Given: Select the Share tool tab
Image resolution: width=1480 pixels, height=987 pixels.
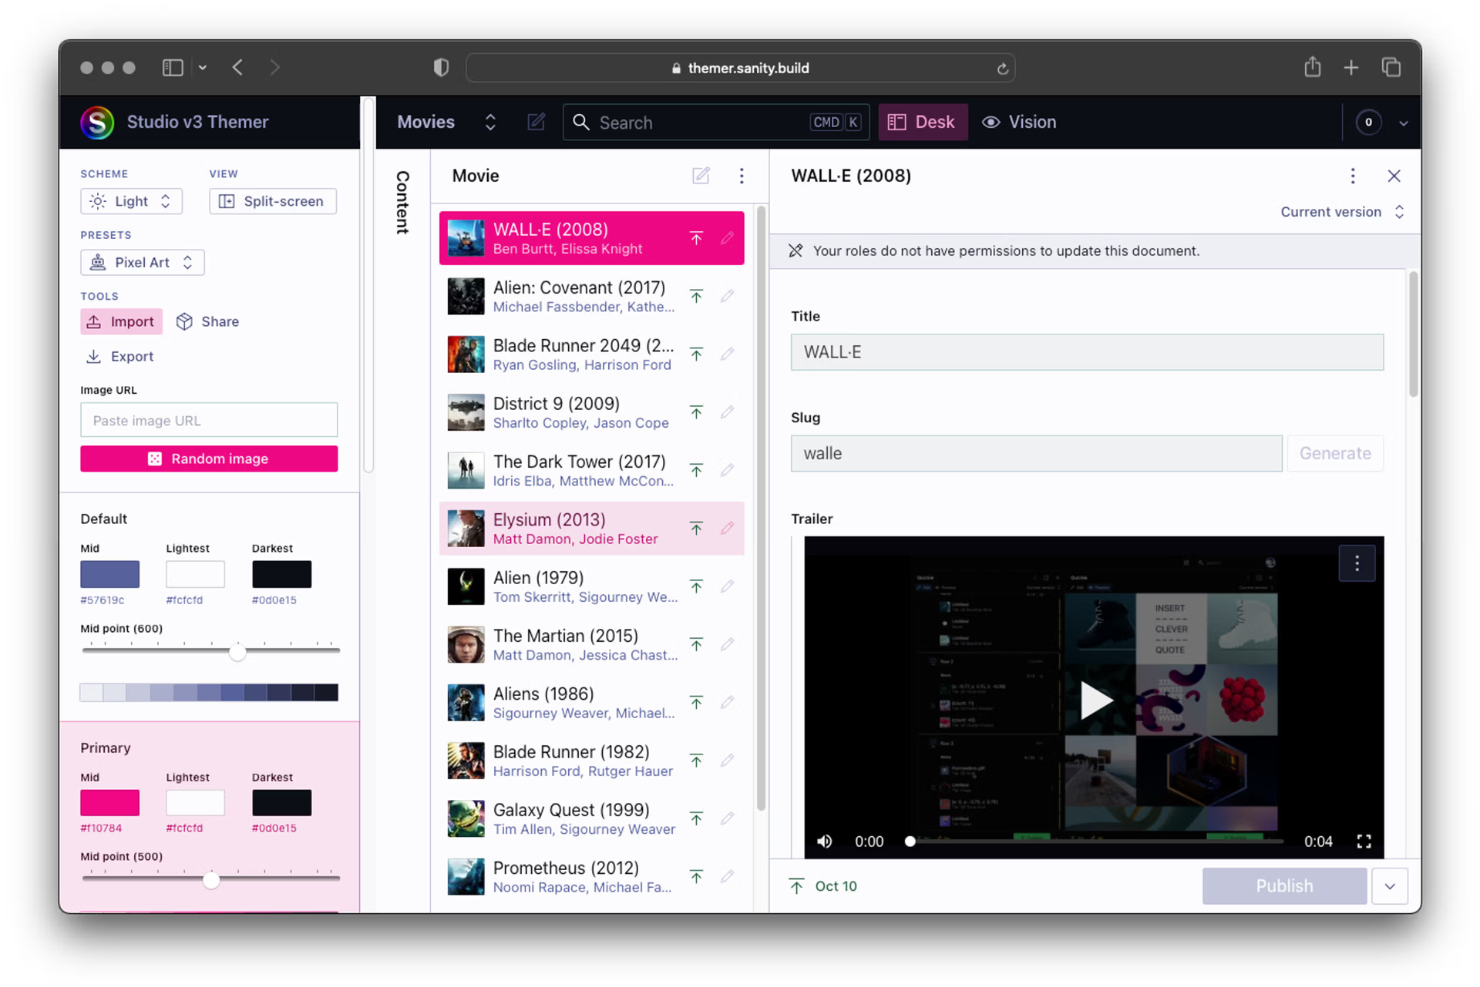Looking at the screenshot, I should pos(208,322).
